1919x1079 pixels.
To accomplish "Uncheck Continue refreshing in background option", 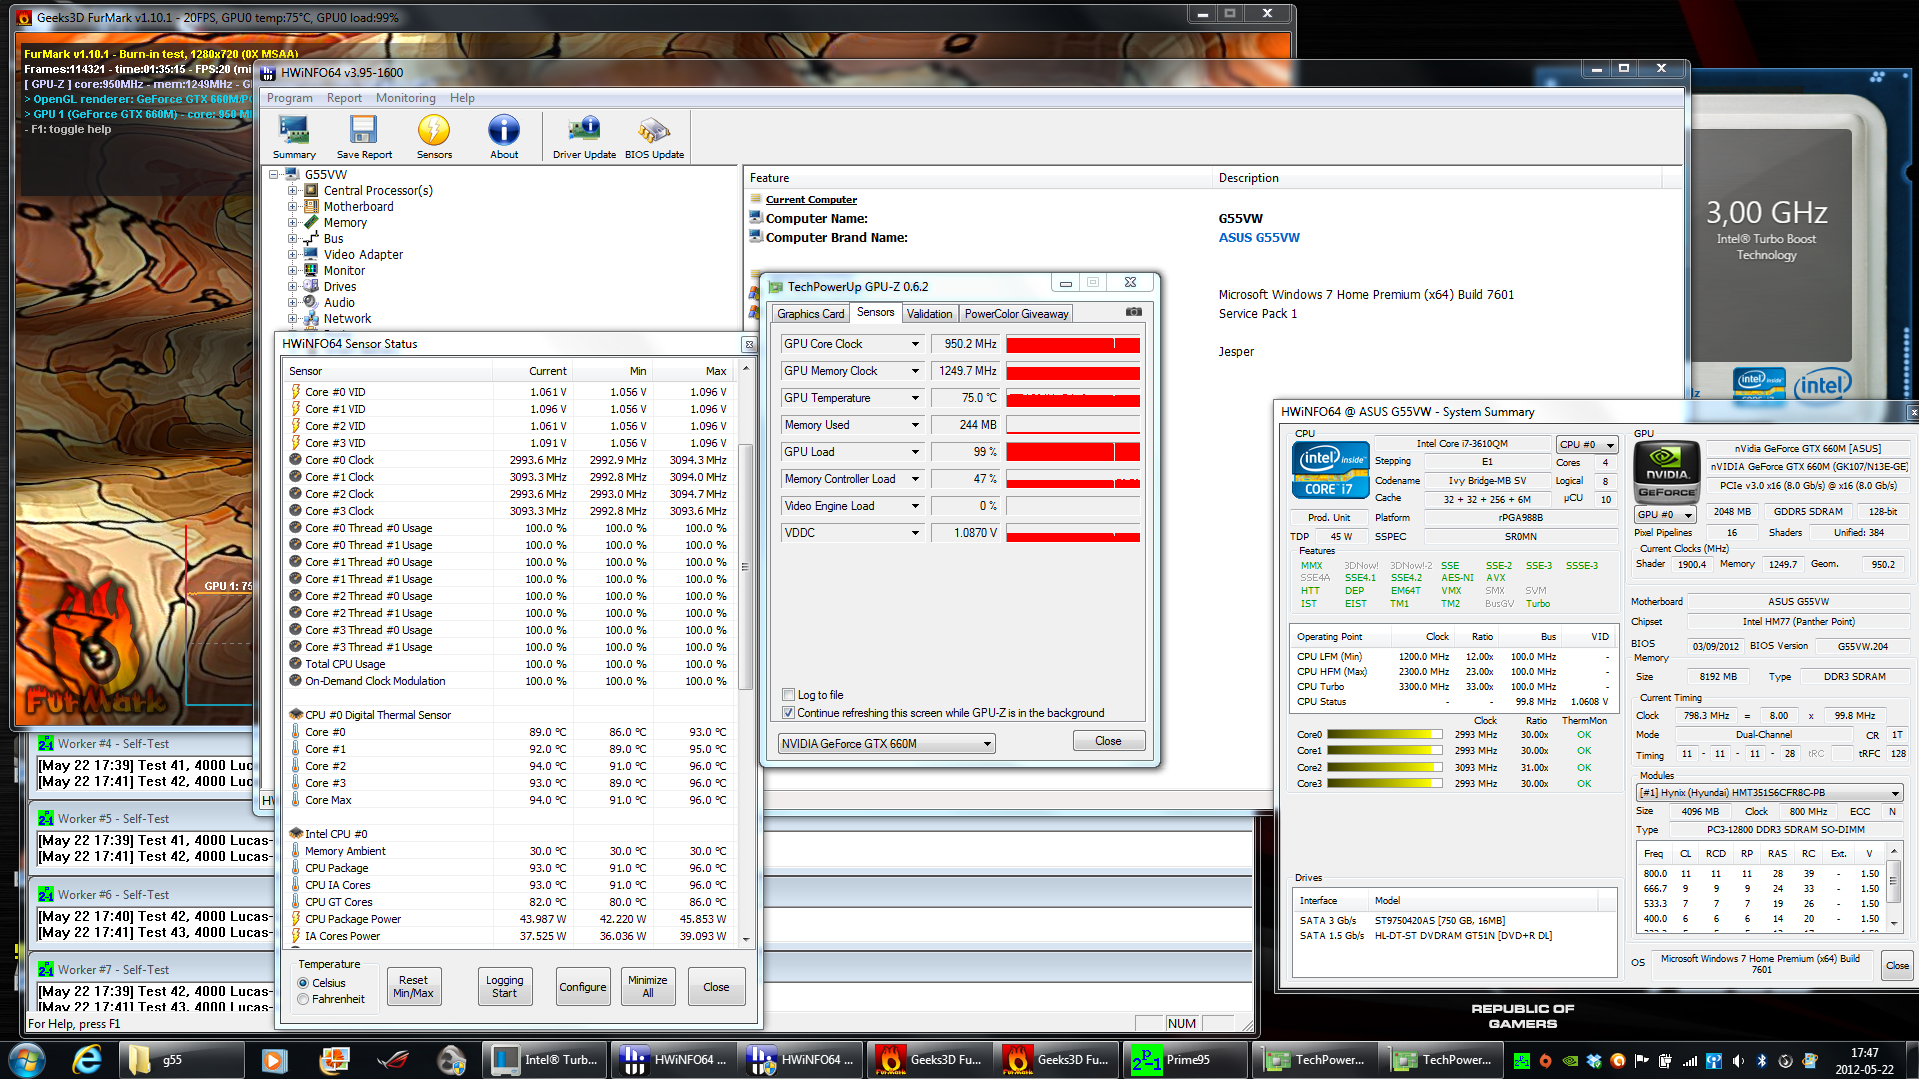I will pos(788,713).
